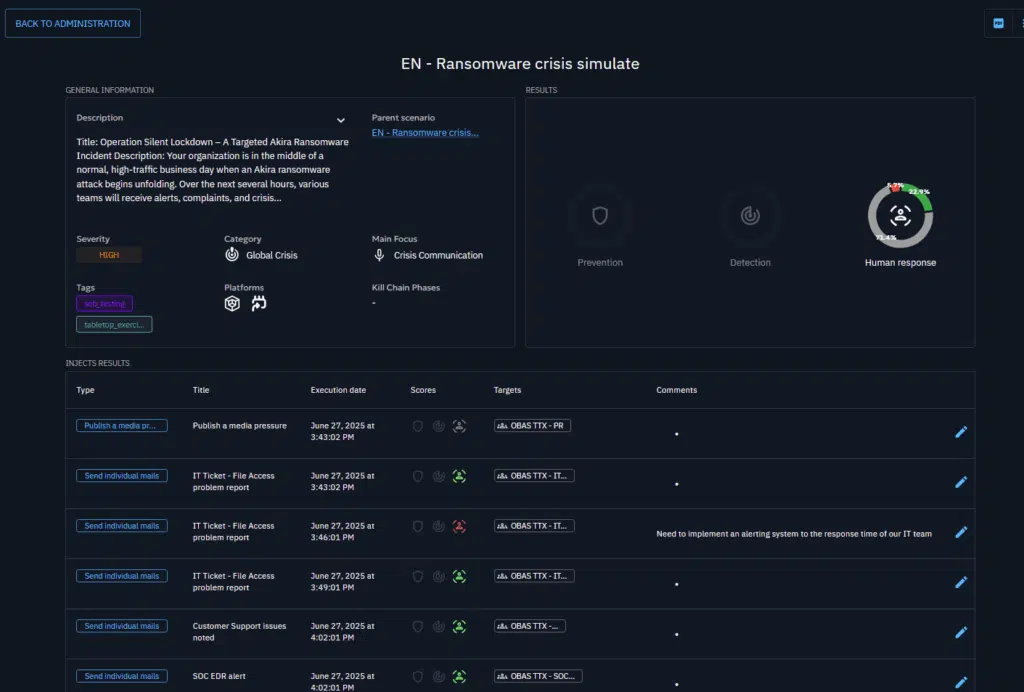
Task: Click the red human response score icon
Action: (x=459, y=526)
